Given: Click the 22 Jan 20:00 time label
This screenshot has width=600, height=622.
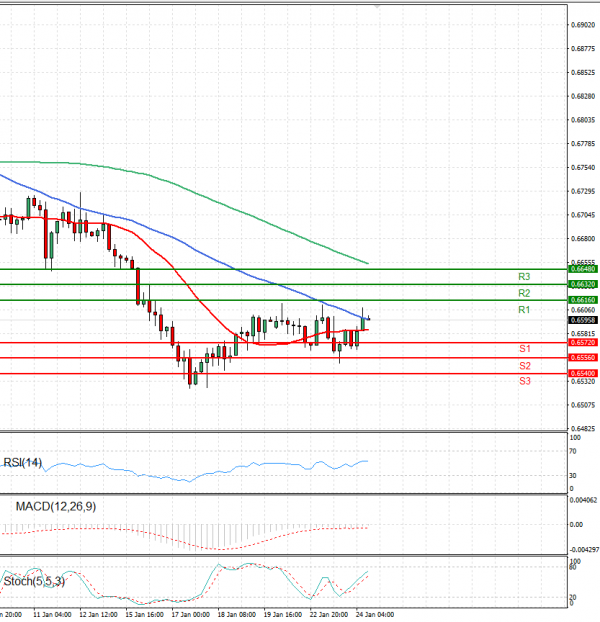Looking at the screenshot, I should [329, 614].
